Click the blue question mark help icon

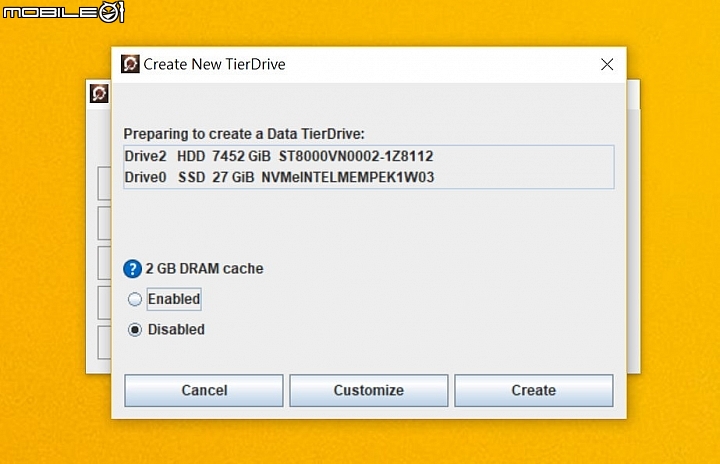[x=132, y=269]
